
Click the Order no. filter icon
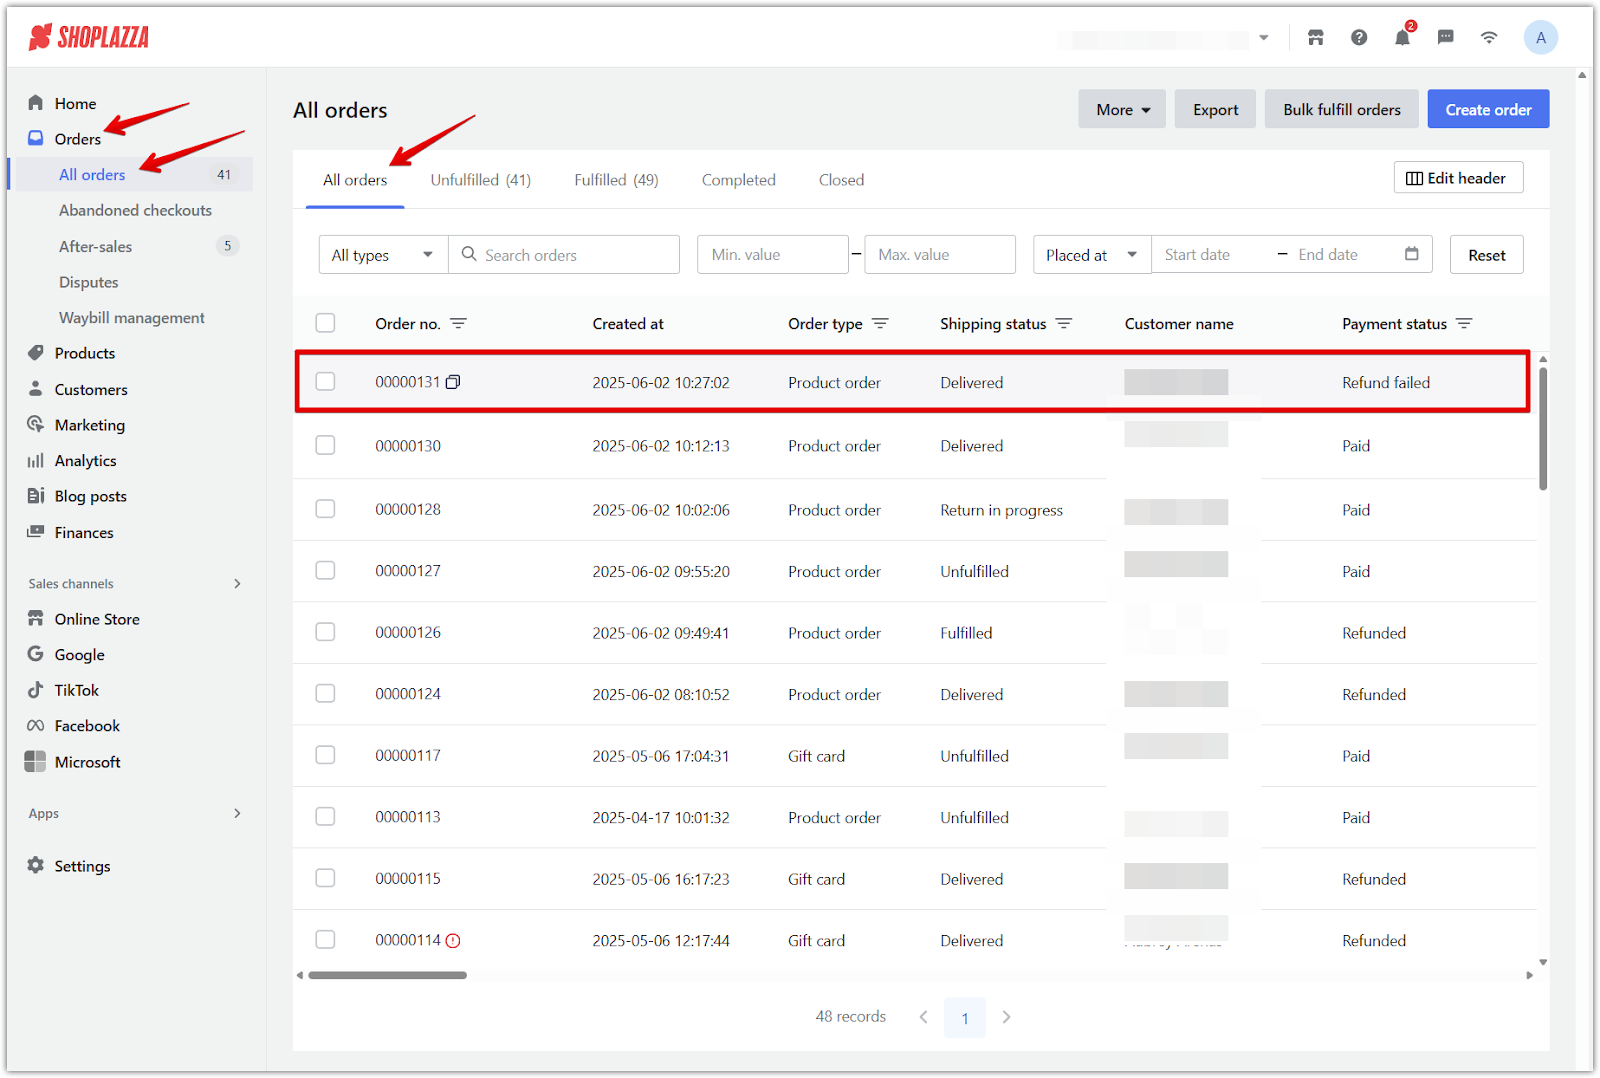tap(458, 323)
